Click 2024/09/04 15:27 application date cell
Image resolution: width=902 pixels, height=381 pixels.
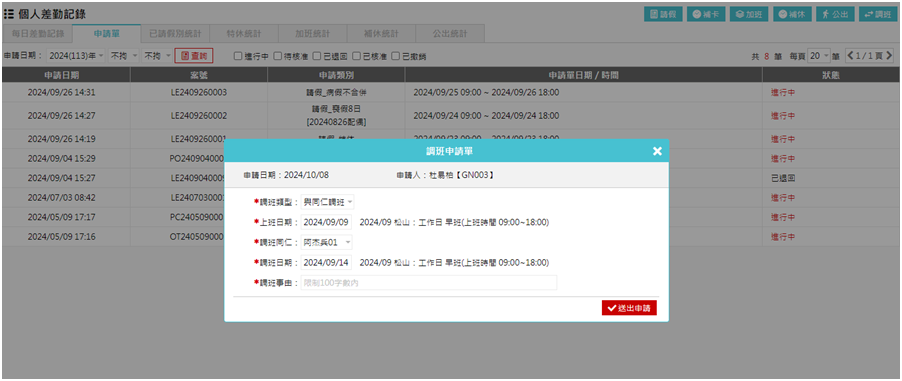62,178
